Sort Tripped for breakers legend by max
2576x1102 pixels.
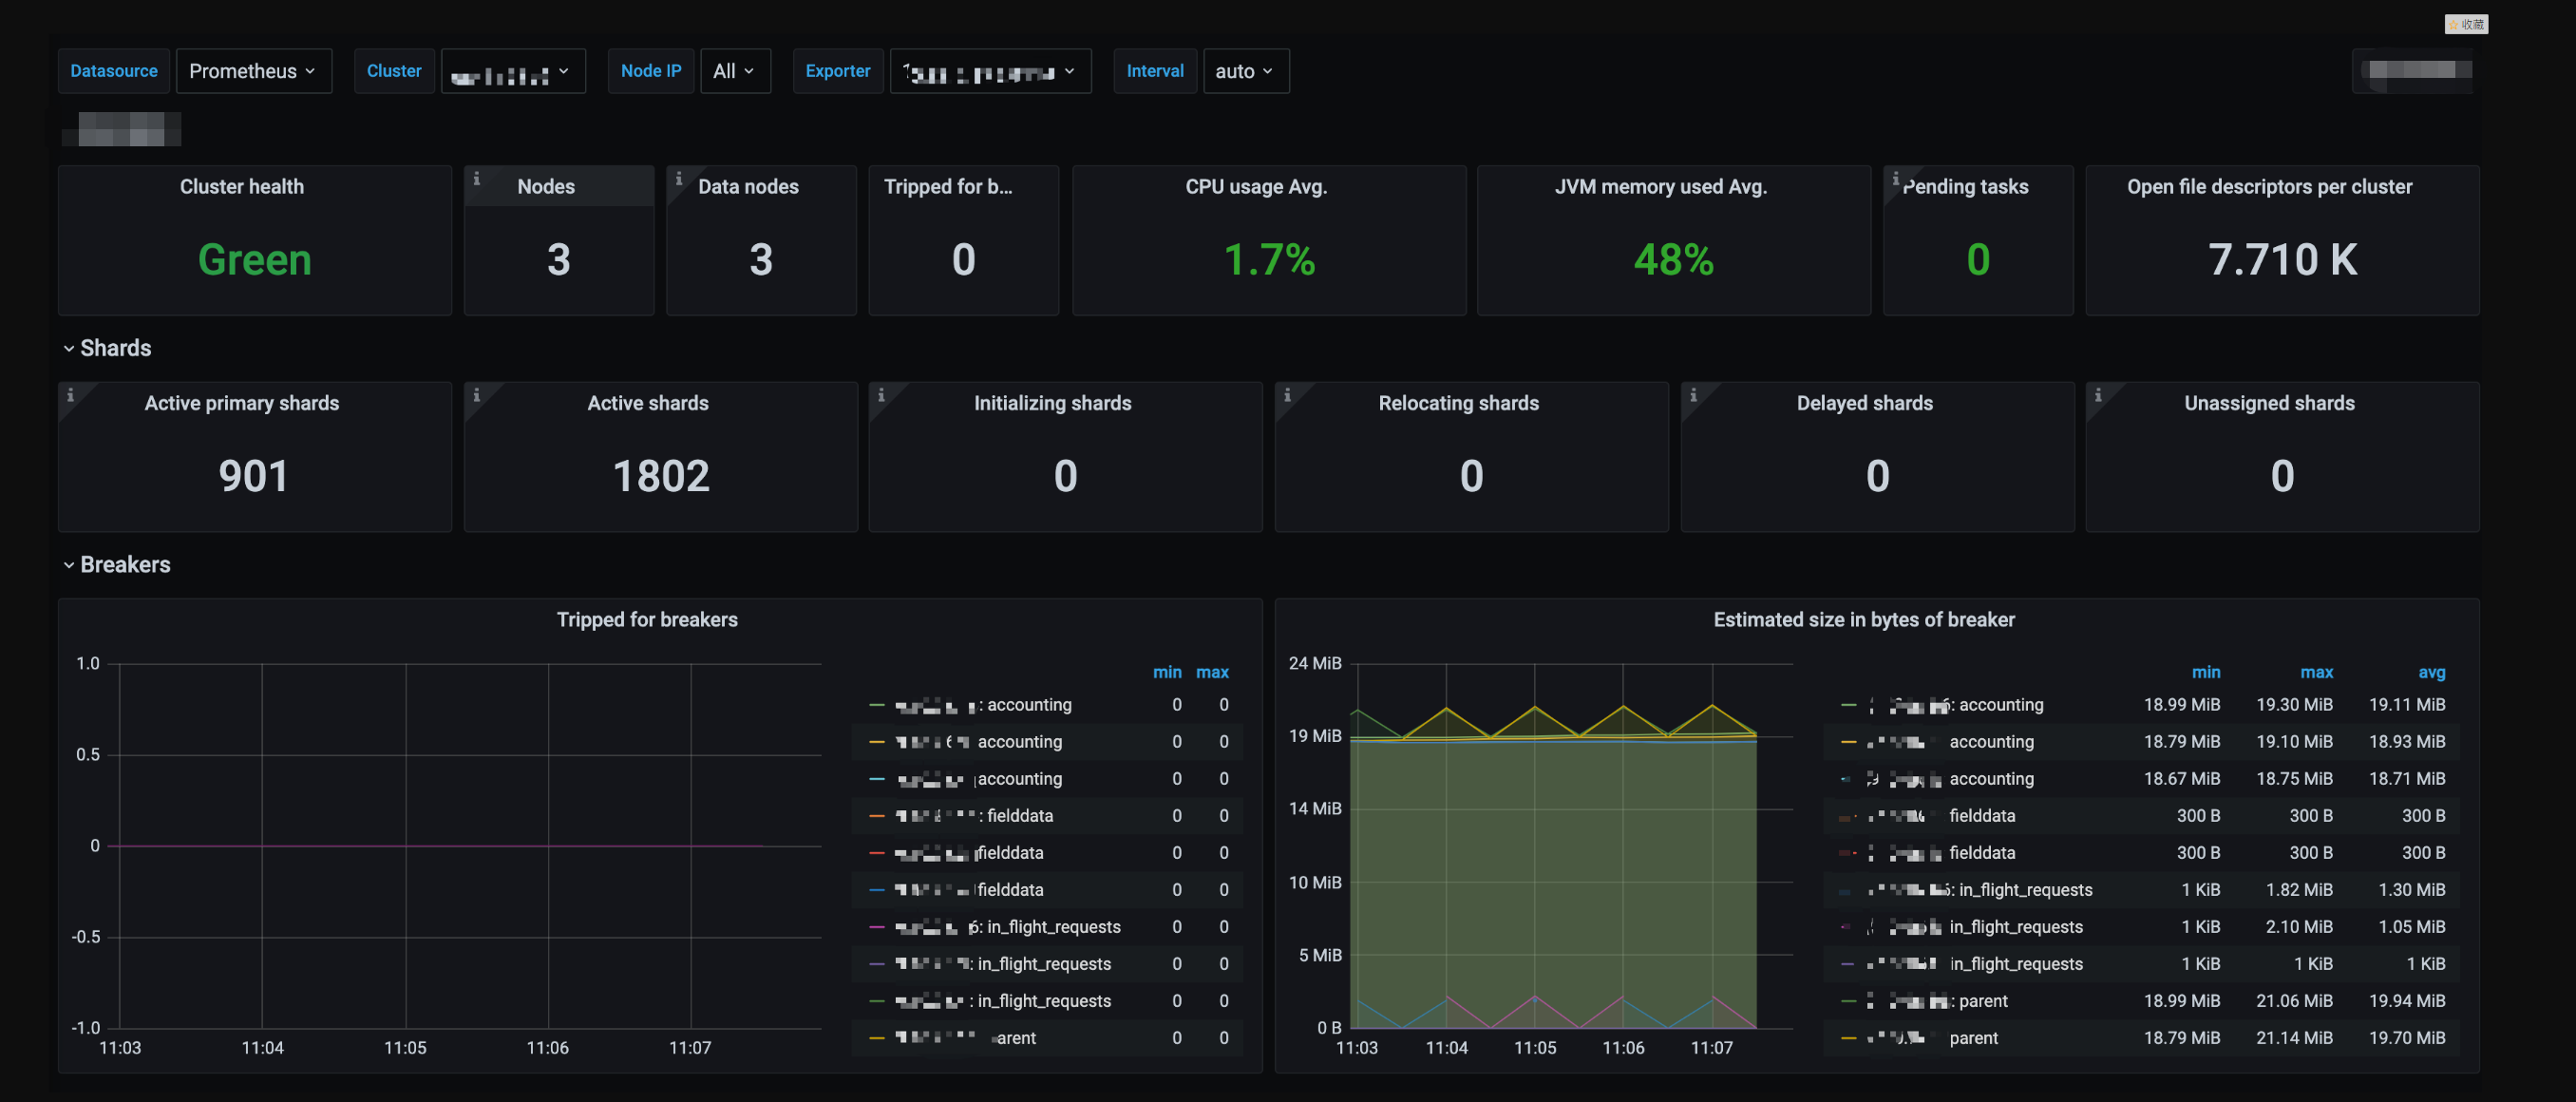(x=1212, y=672)
